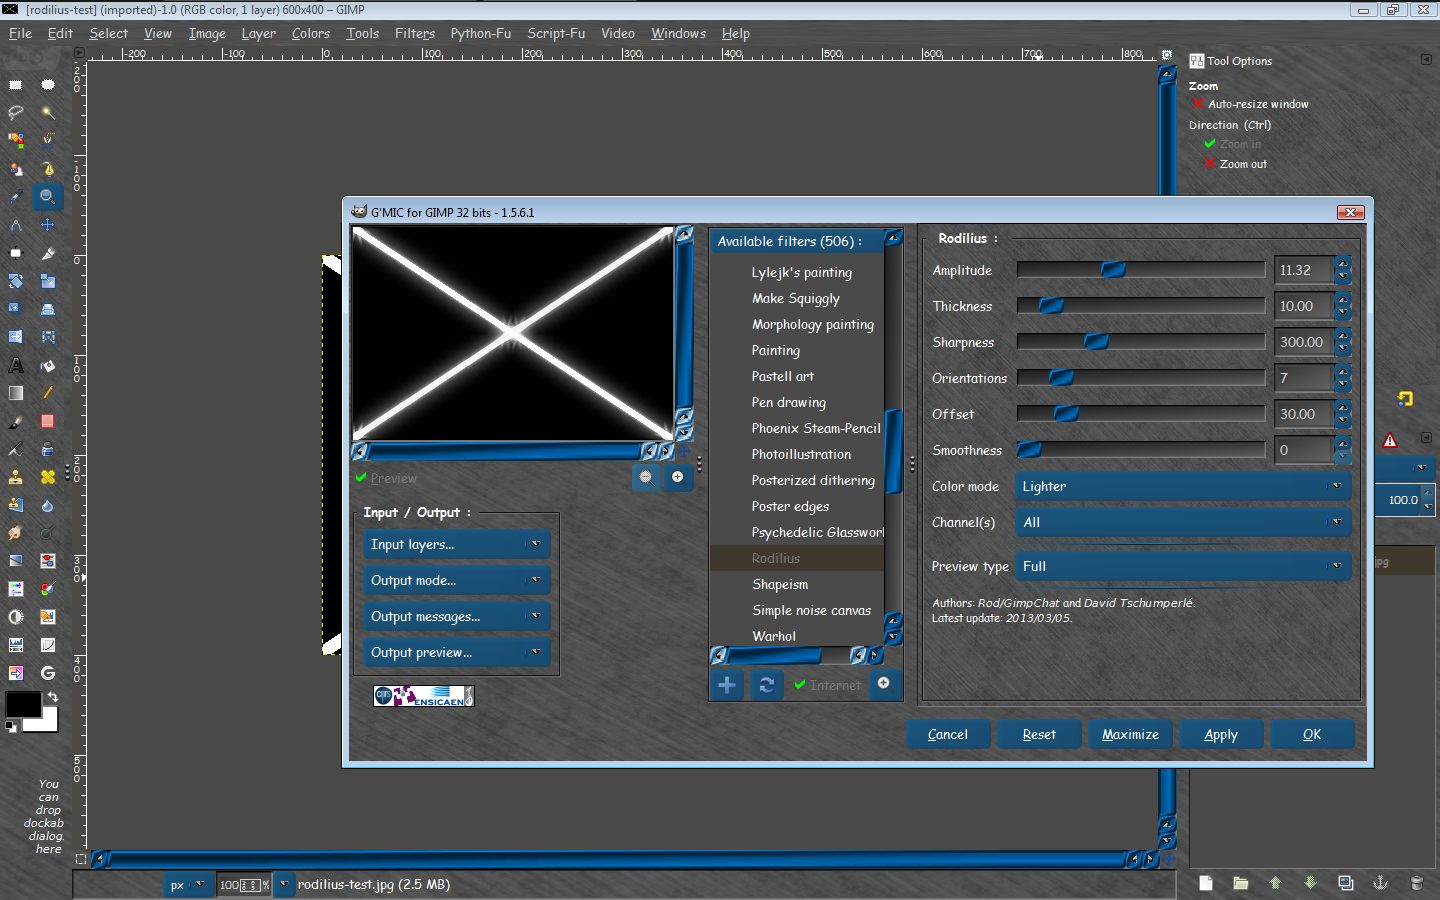The width and height of the screenshot is (1440, 900).
Task: Click Cancel in the G'MIC dialog
Action: [948, 735]
